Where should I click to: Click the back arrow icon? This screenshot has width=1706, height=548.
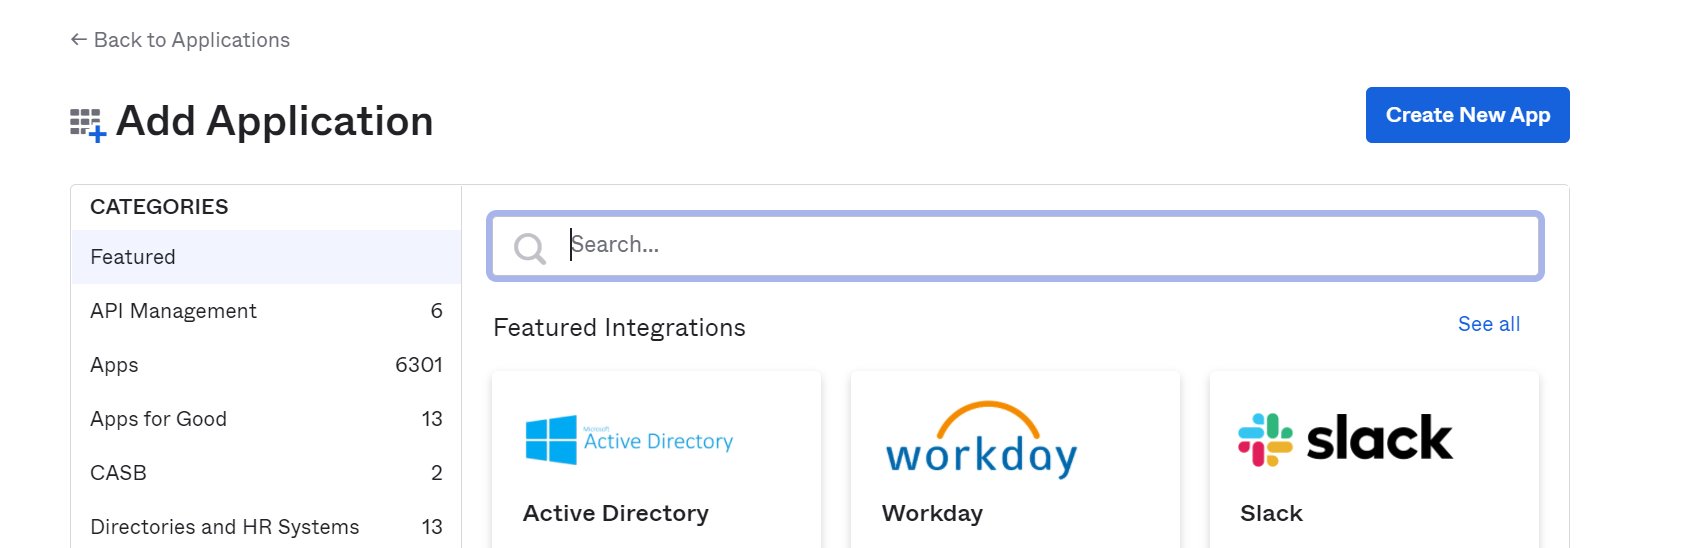78,40
